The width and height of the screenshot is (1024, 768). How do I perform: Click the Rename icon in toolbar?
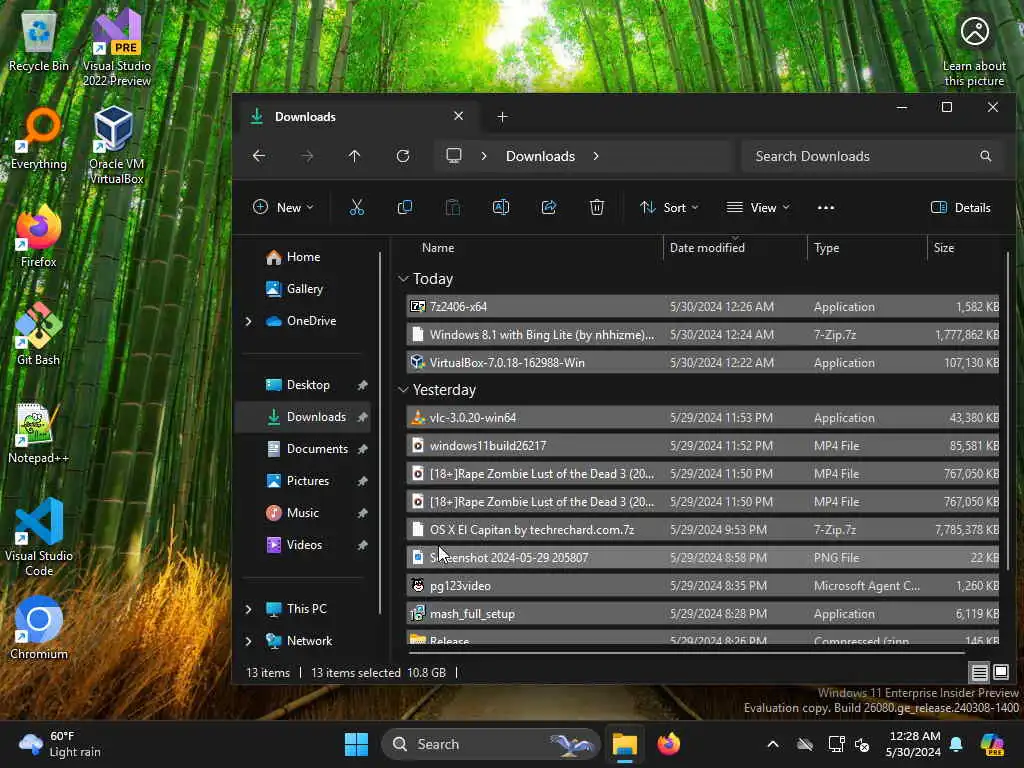[x=501, y=208]
